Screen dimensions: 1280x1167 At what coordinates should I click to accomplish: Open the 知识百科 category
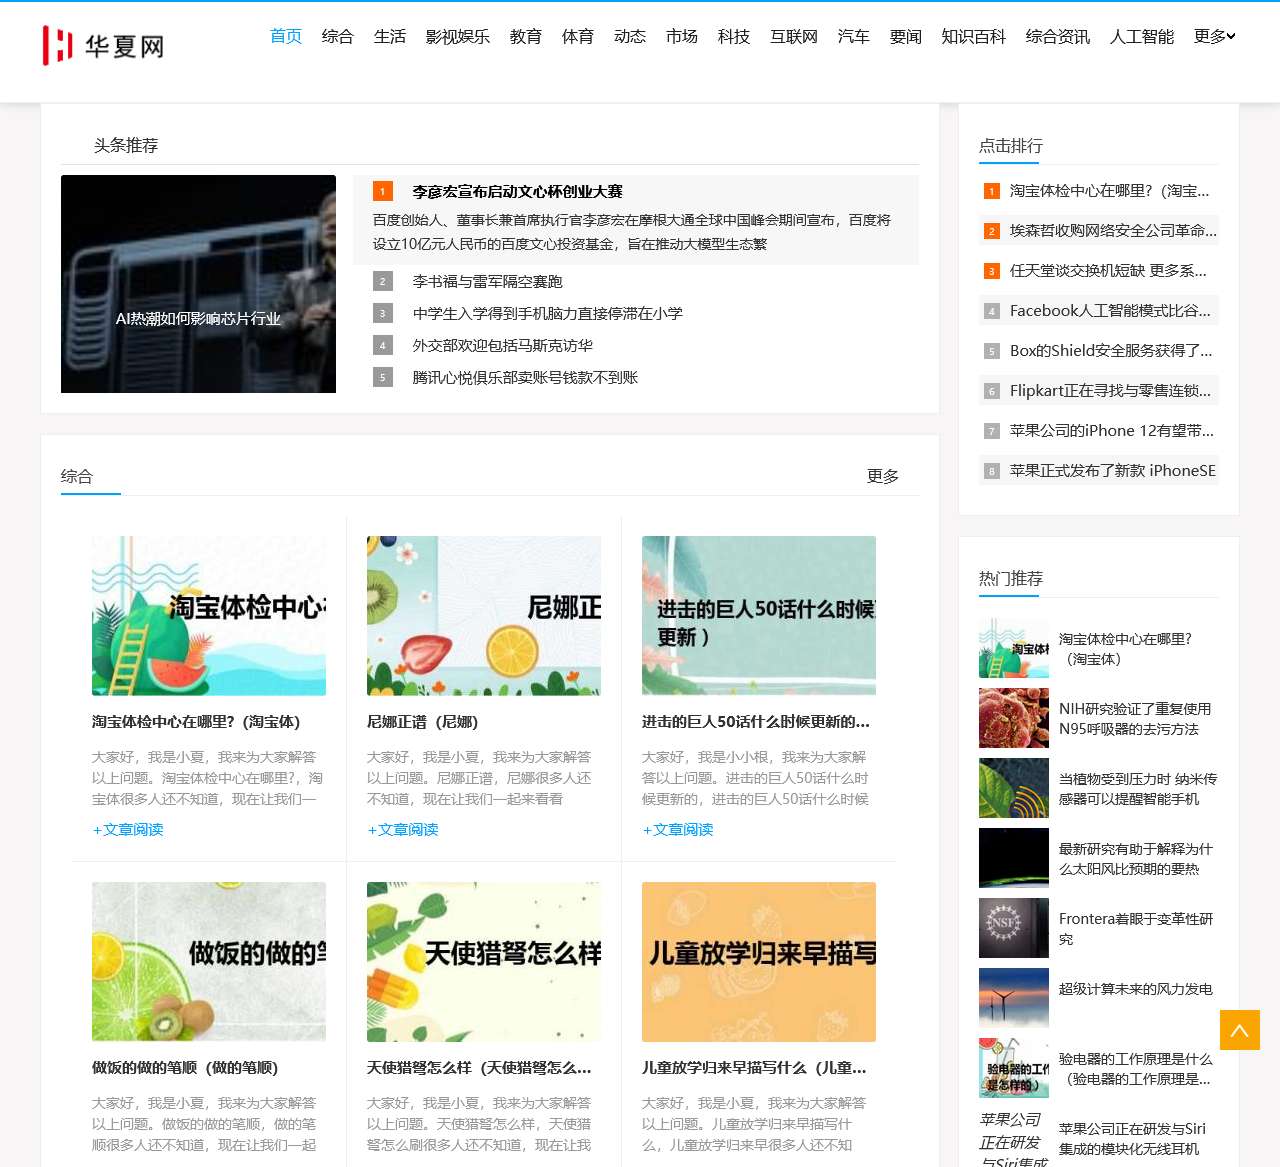click(x=973, y=36)
